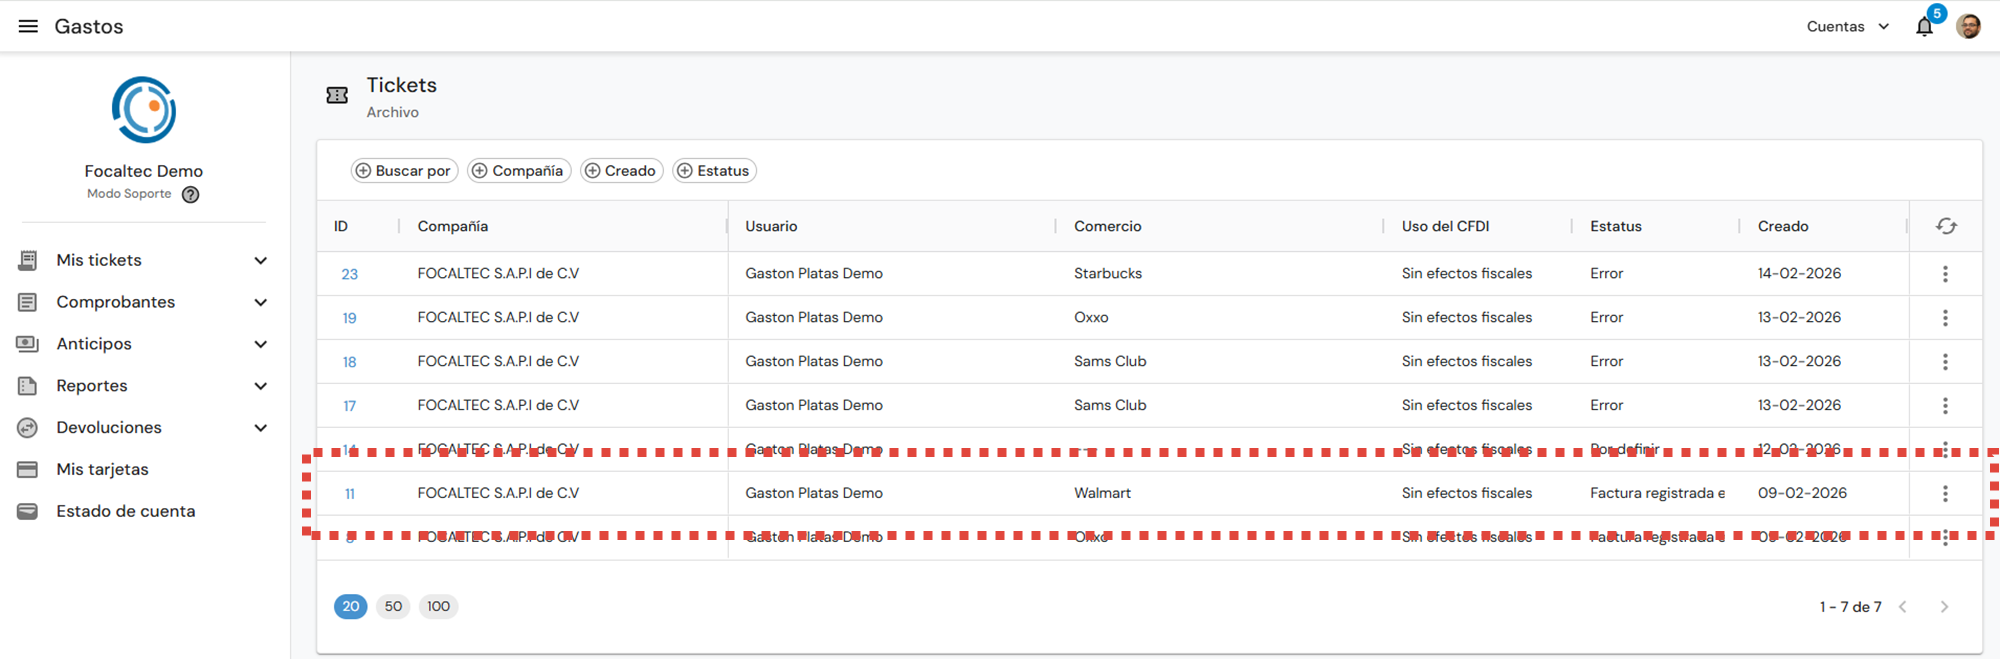Screen dimensions: 2000x659
Task: Click the Estado de cuenta icon
Action: click(x=28, y=511)
